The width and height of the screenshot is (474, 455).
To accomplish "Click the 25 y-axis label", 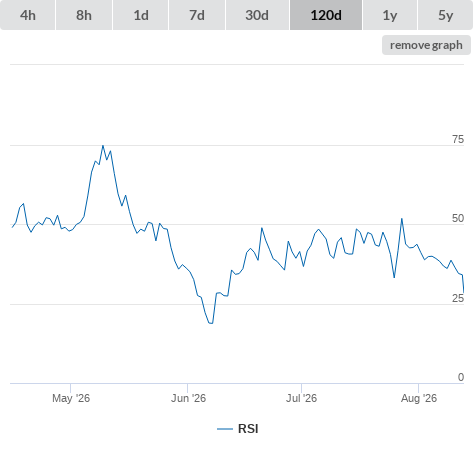I will tap(458, 298).
